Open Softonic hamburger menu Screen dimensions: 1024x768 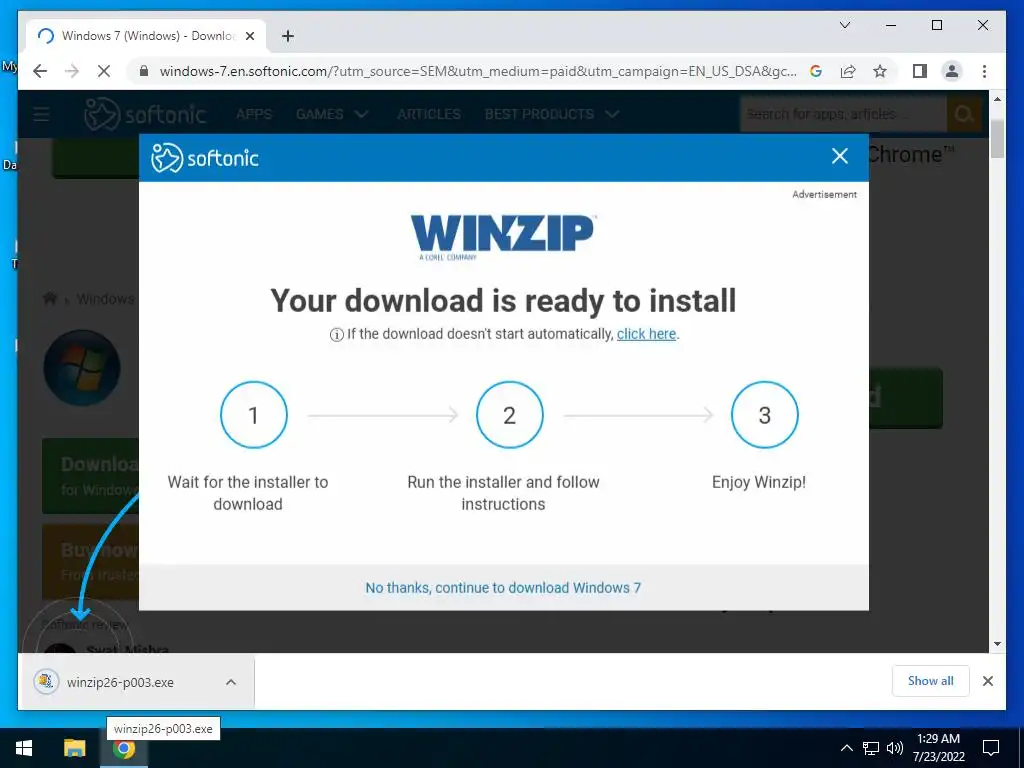point(41,114)
